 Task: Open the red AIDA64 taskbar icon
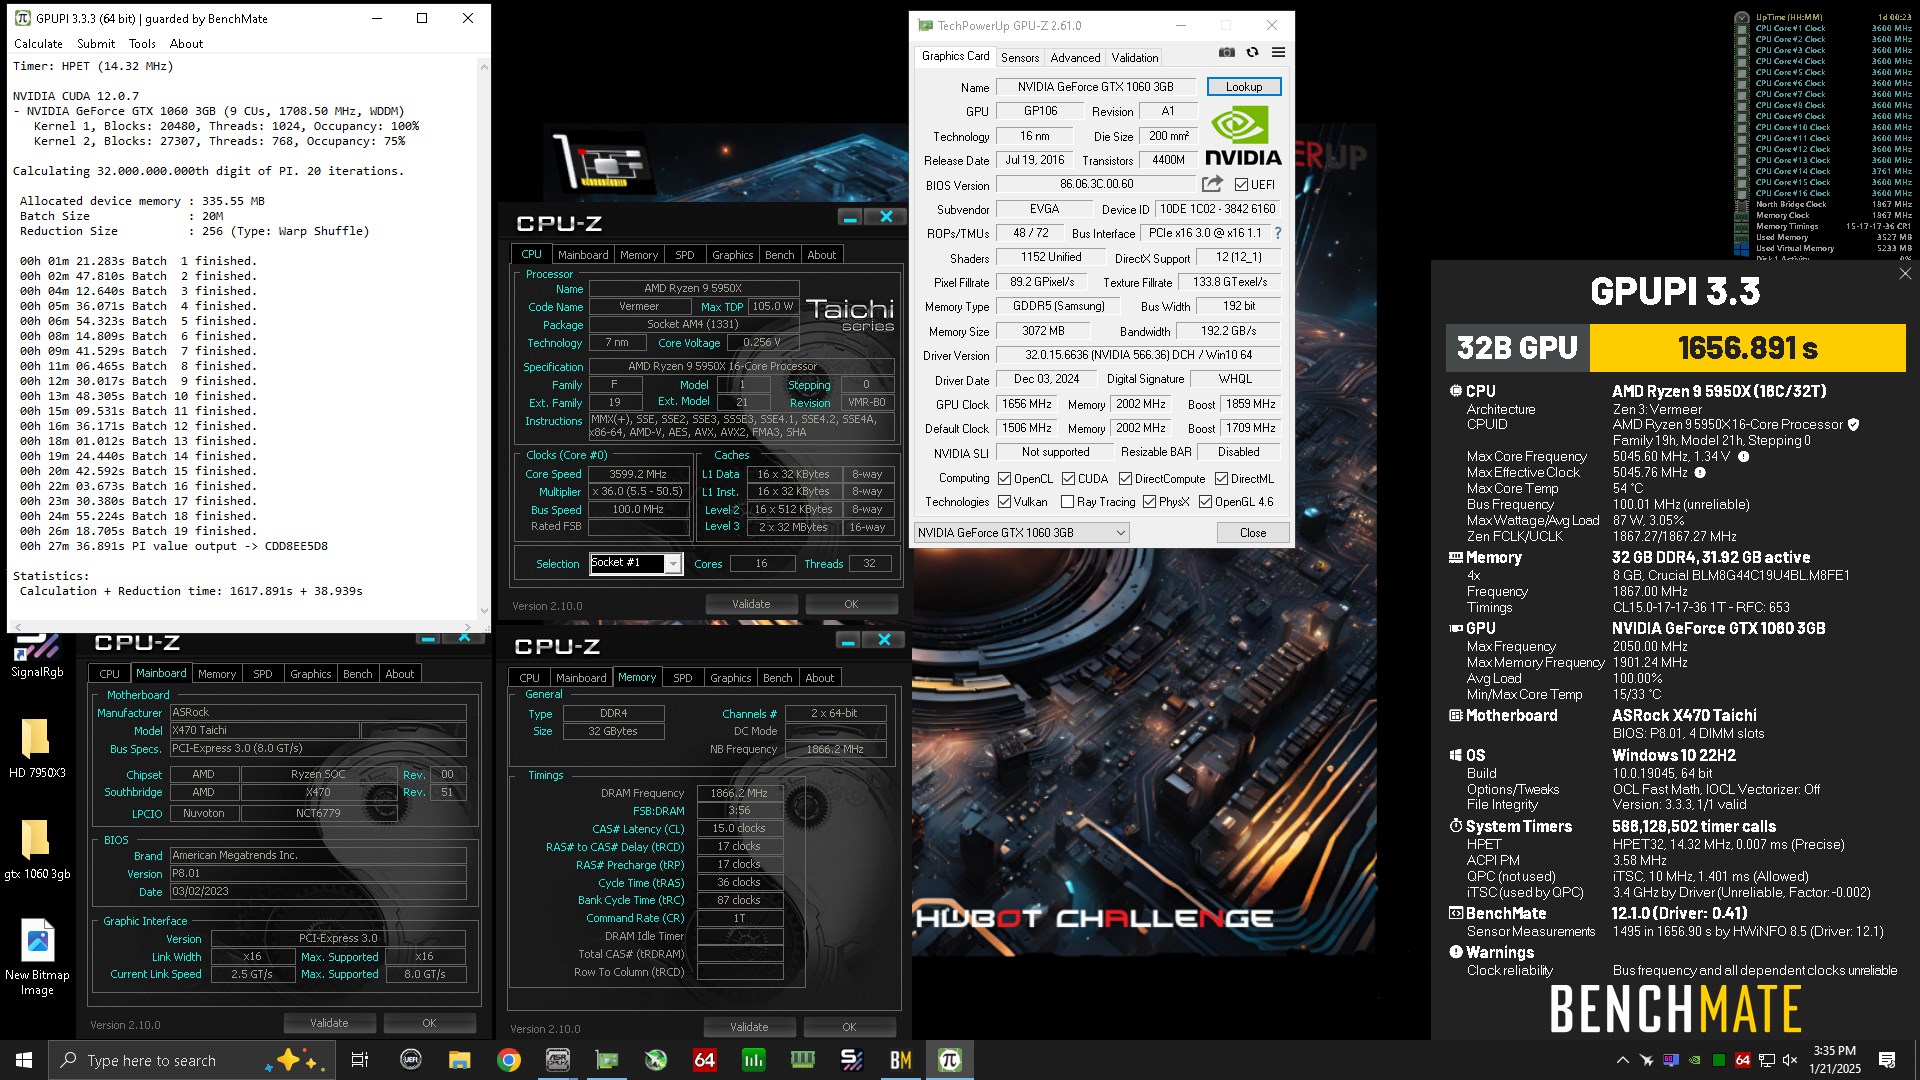704,1060
